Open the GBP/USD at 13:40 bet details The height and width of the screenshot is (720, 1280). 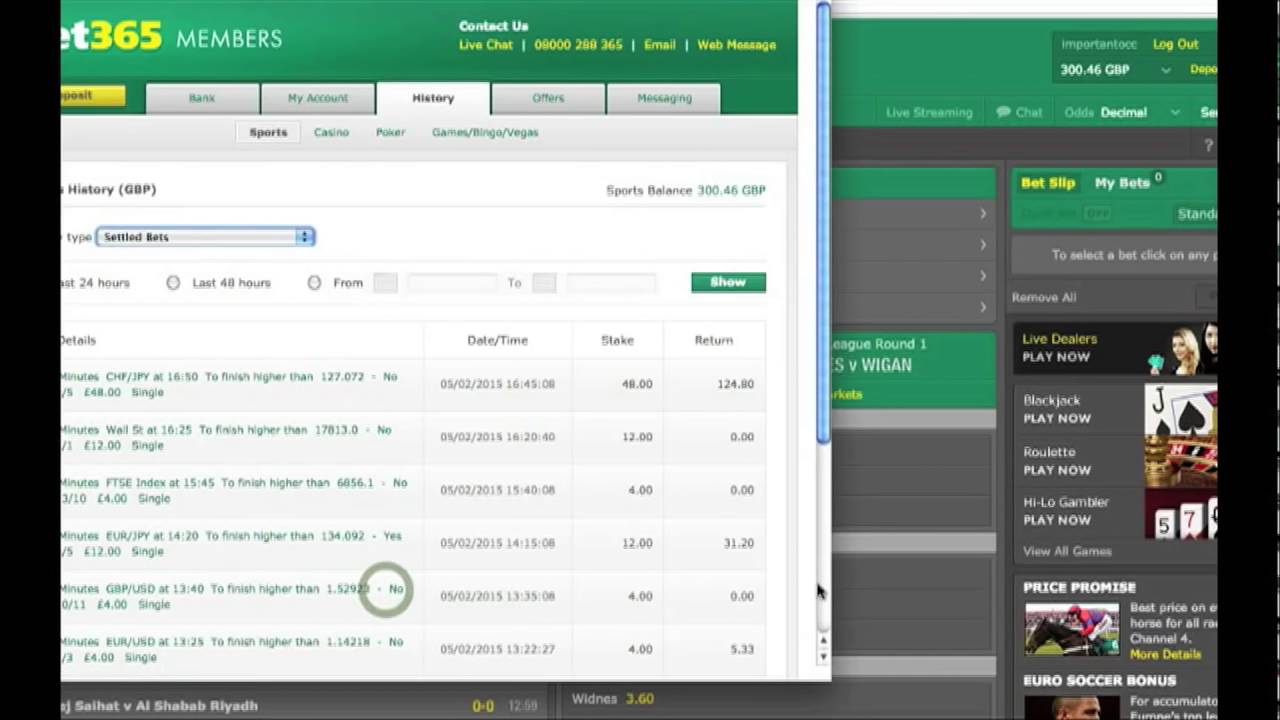click(232, 596)
